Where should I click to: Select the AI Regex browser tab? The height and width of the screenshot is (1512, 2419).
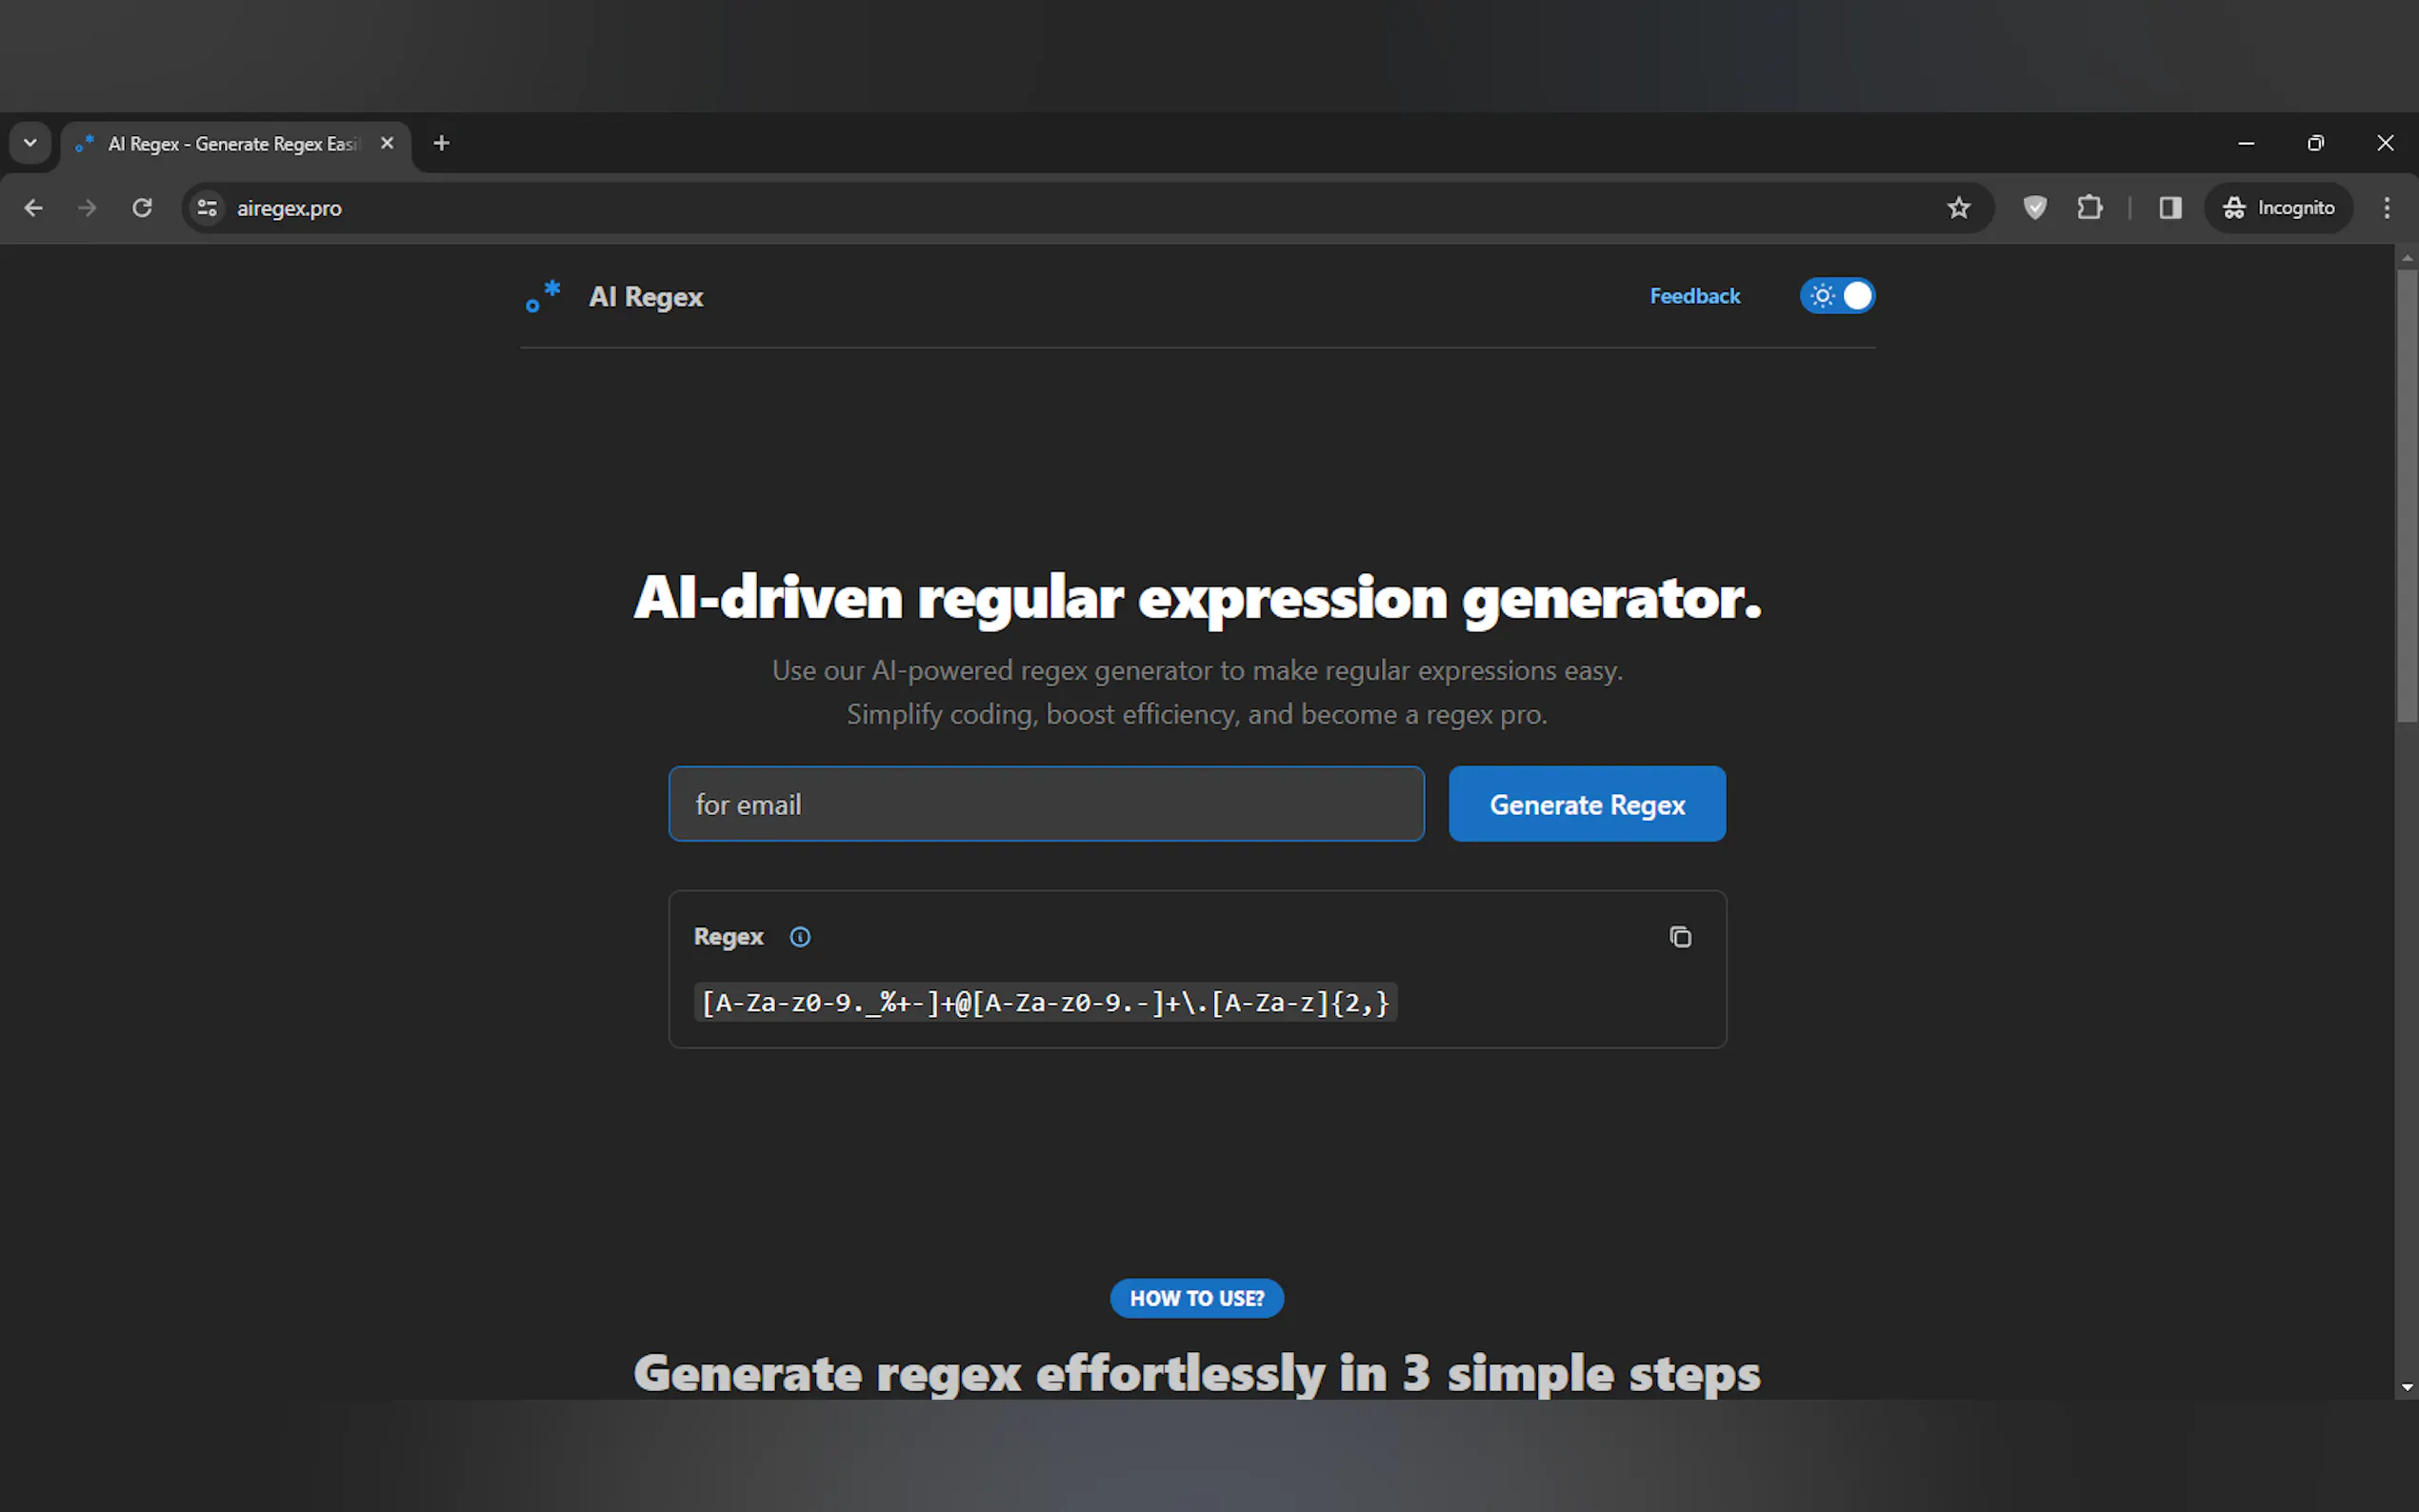click(x=232, y=144)
